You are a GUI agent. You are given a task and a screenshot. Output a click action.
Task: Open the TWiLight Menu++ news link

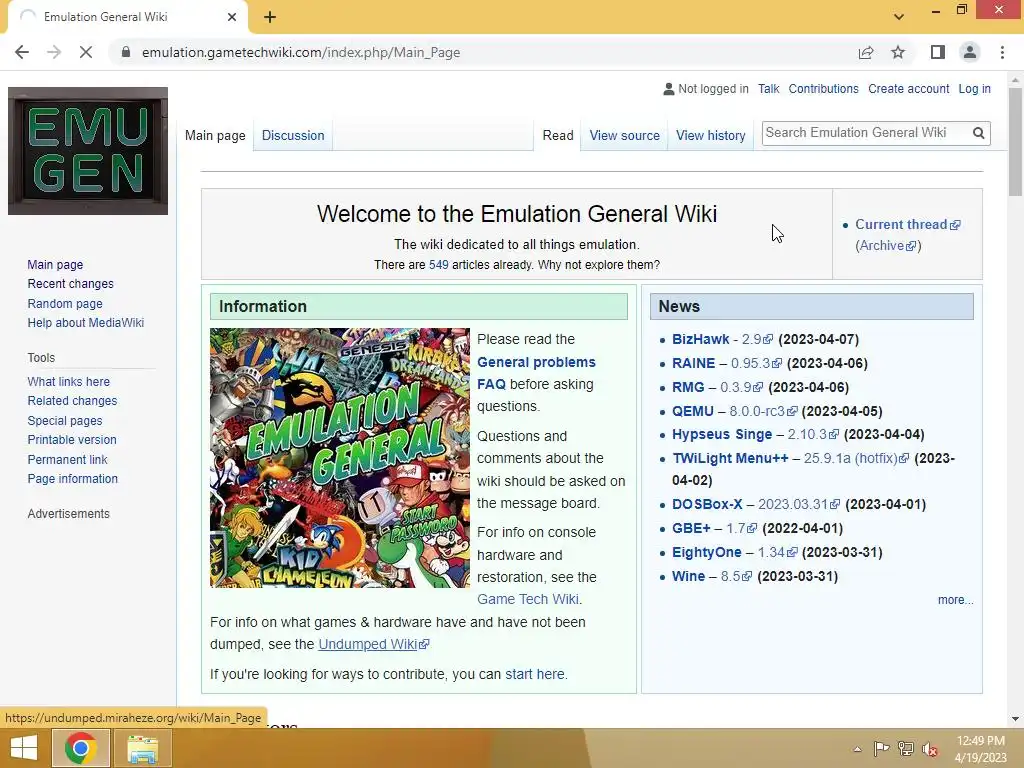[x=730, y=458]
